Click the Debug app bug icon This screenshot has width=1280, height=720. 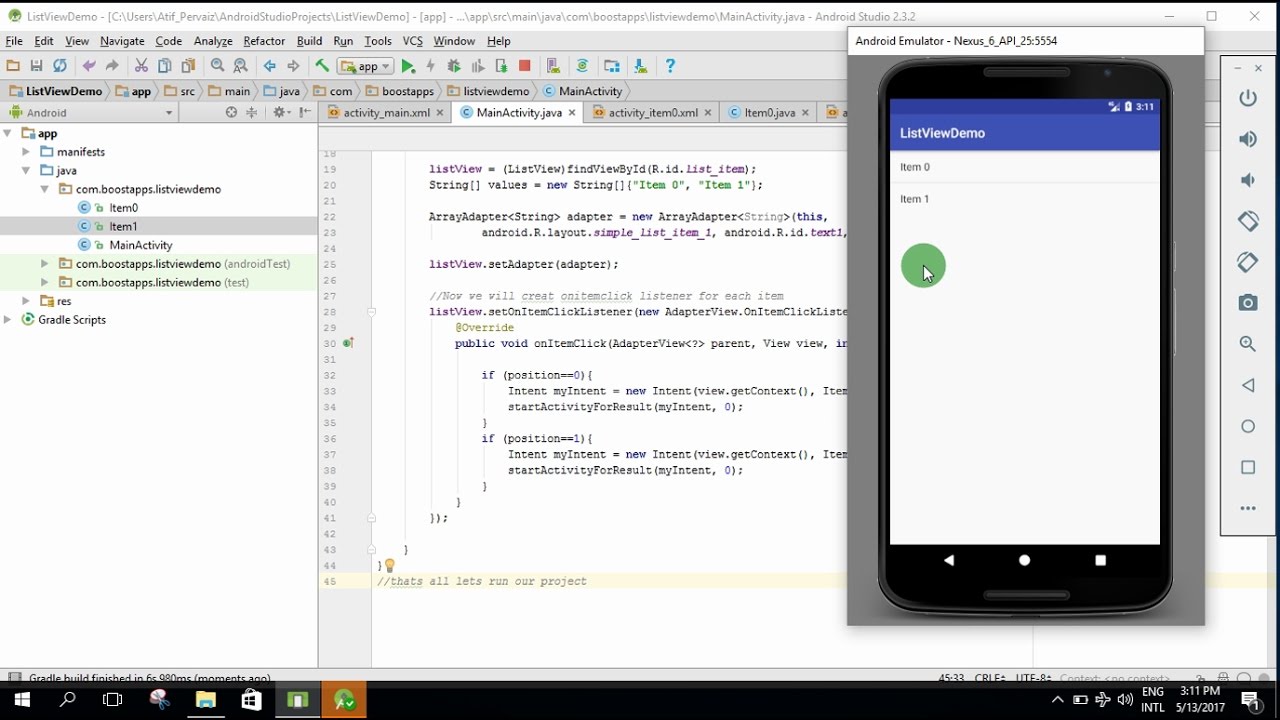pos(454,66)
